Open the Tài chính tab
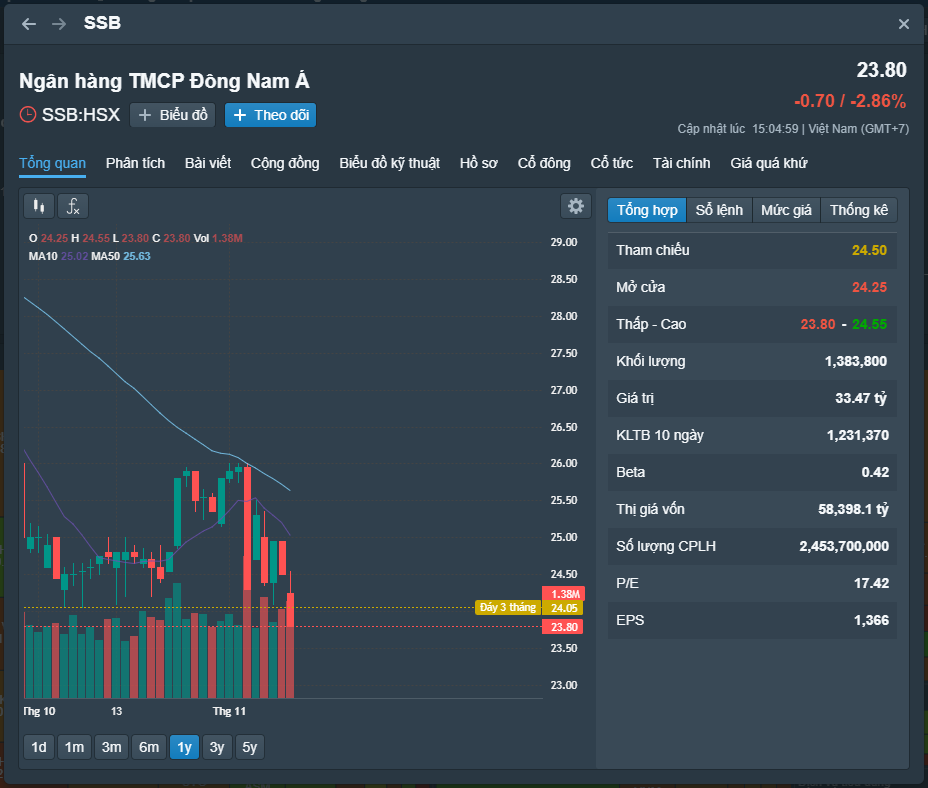The width and height of the screenshot is (928, 788). 682,163
